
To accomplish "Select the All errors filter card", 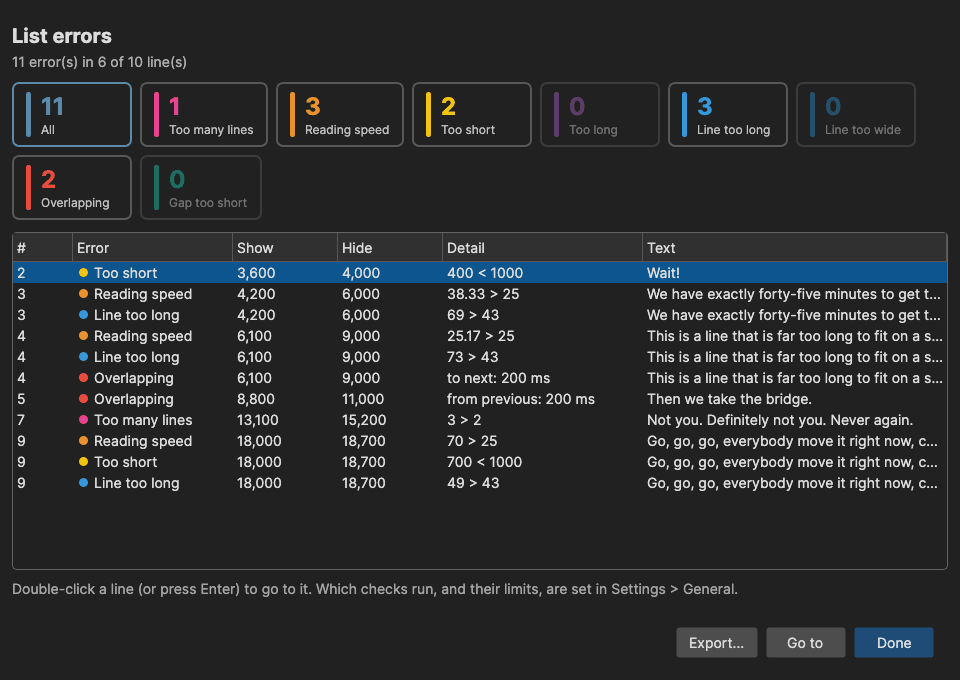I will [x=72, y=114].
